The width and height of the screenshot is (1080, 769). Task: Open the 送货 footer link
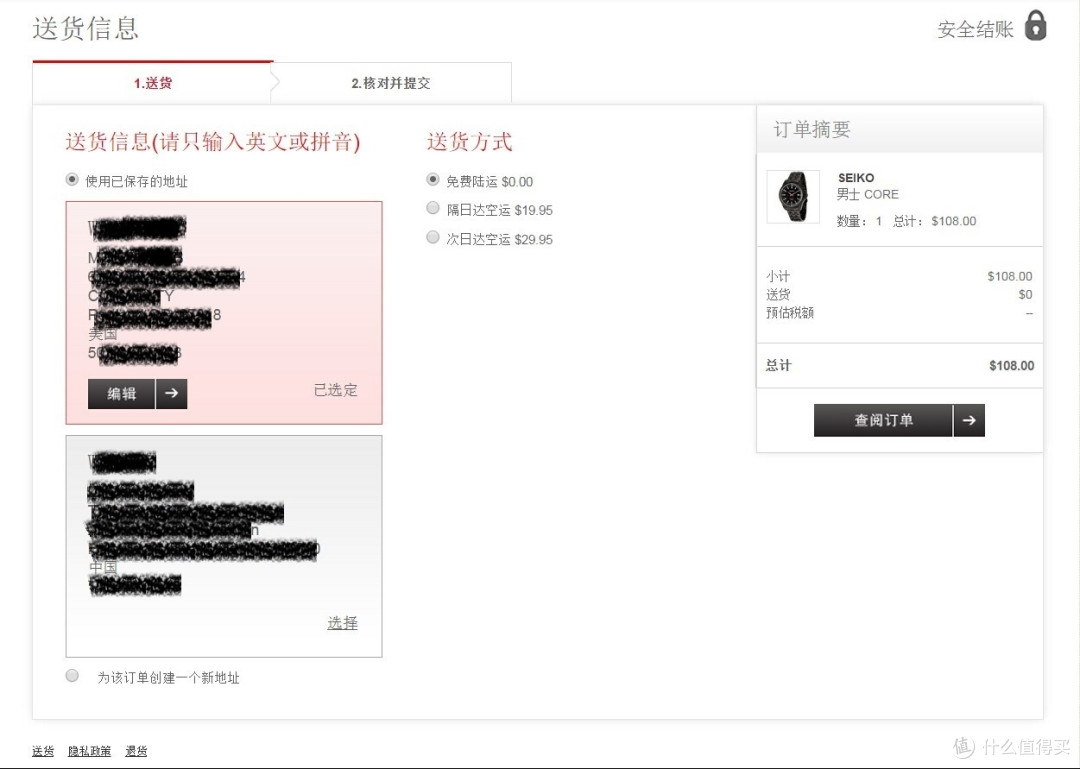tap(43, 751)
